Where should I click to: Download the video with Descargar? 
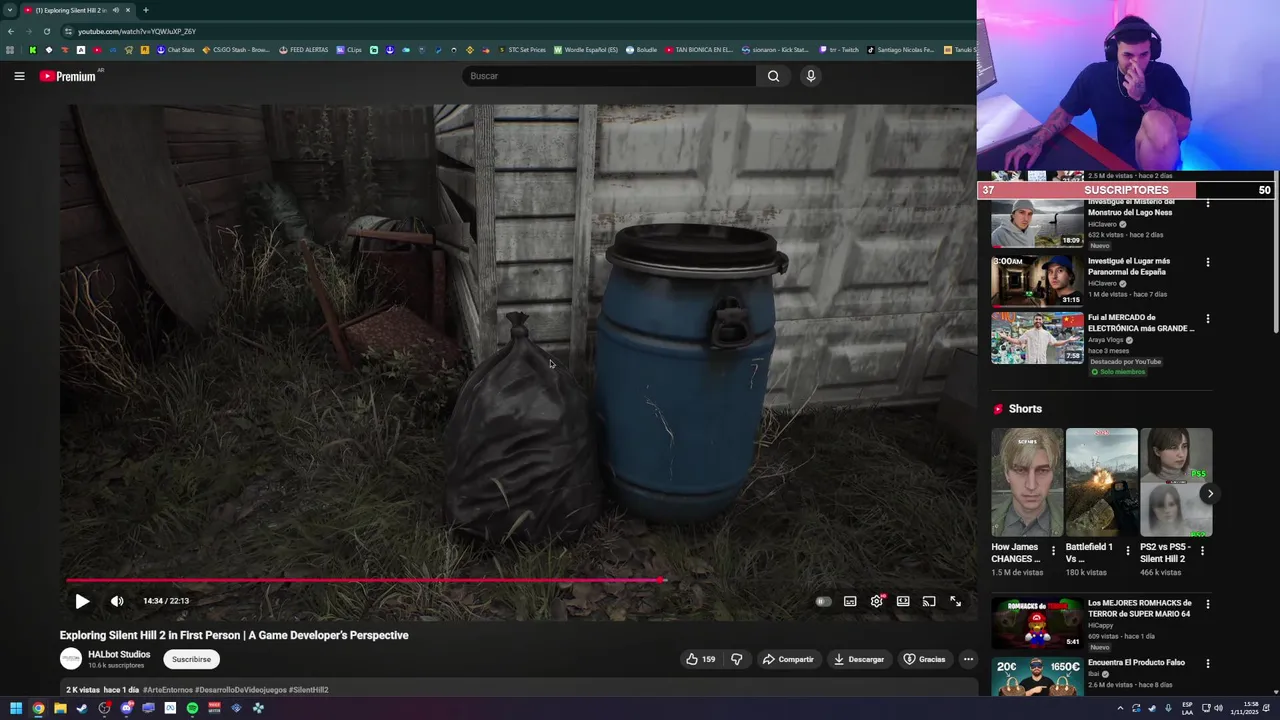(x=858, y=659)
